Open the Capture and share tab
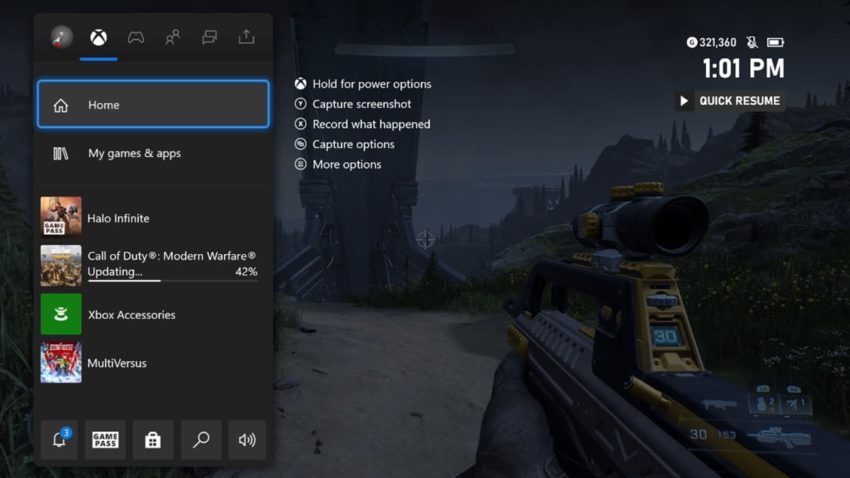This screenshot has height=478, width=850. coord(246,37)
